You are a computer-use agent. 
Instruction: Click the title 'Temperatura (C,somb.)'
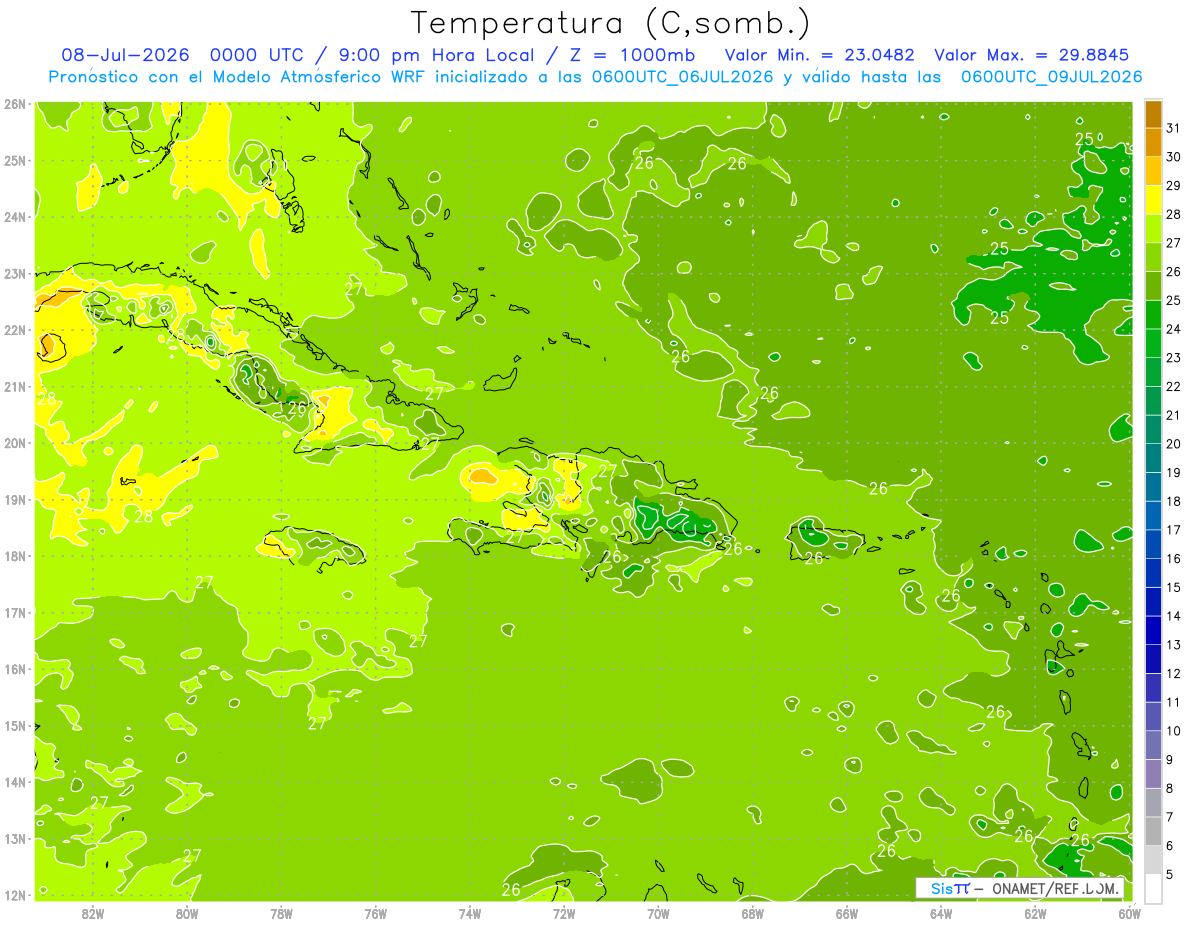coord(611,22)
